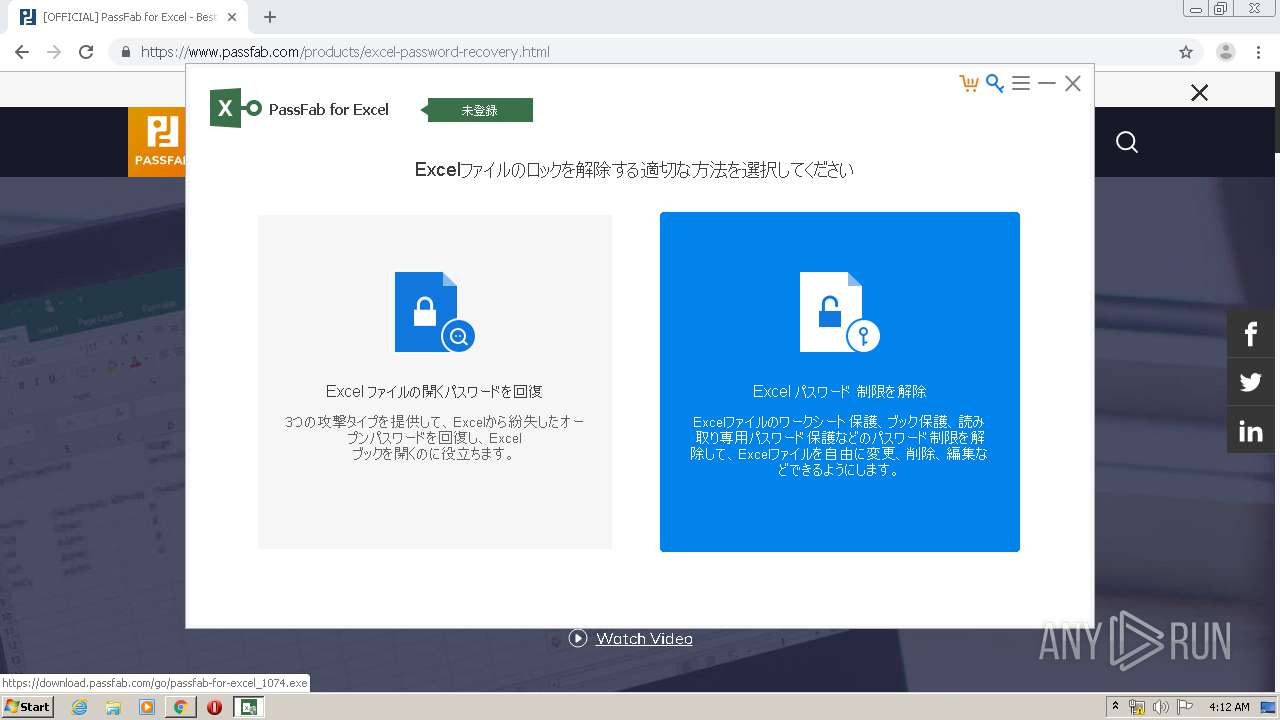Open the red Opera taskbar icon
This screenshot has height=720, width=1280.
pos(214,707)
